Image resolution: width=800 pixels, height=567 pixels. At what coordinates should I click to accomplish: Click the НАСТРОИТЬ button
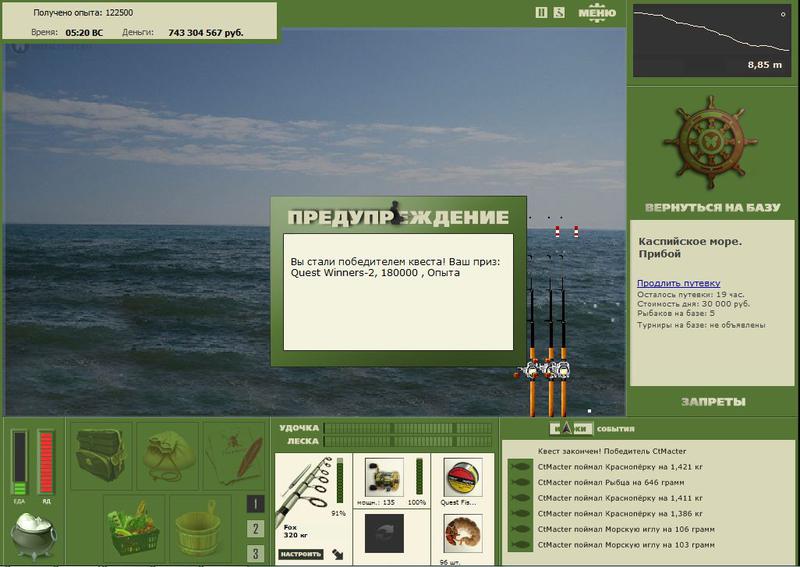click(301, 554)
